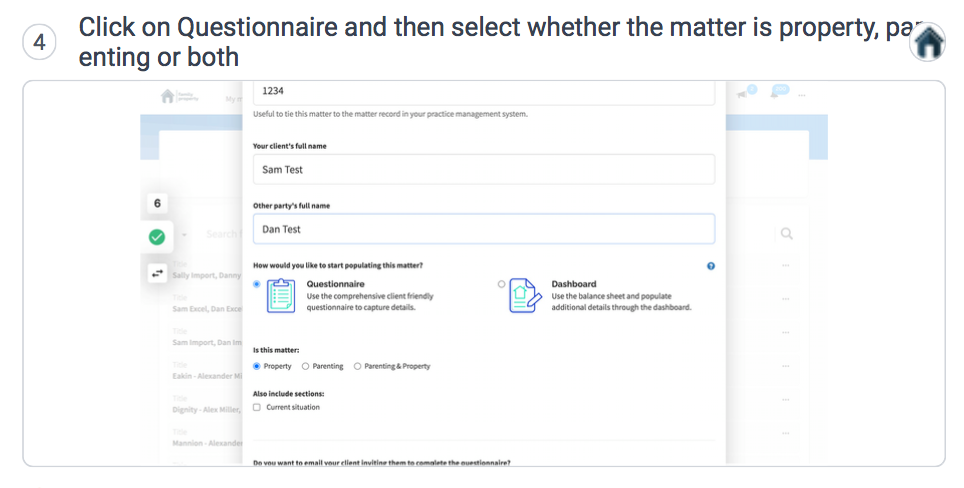The width and height of the screenshot is (964, 488).
Task: Click the green checkmark icon in side panel
Action: [157, 237]
